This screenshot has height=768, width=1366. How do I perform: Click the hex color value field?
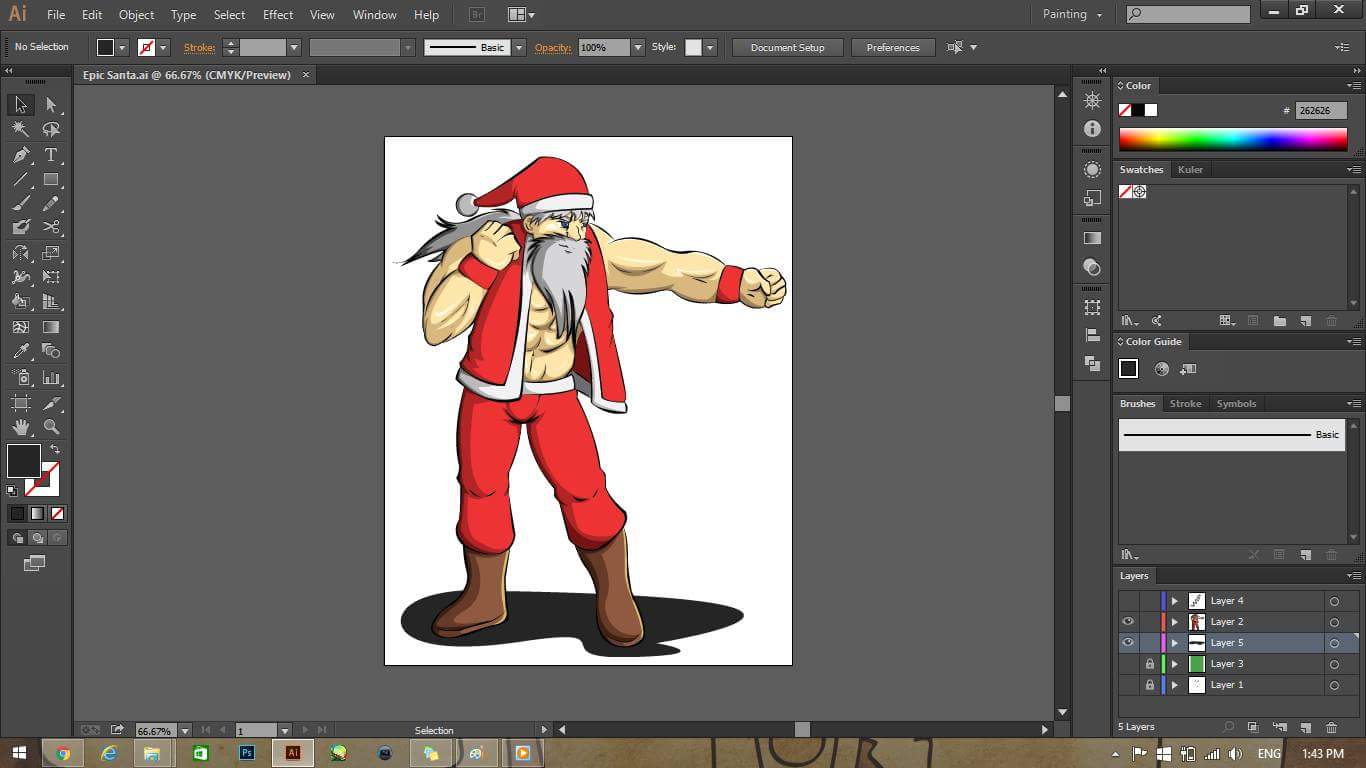click(1321, 111)
